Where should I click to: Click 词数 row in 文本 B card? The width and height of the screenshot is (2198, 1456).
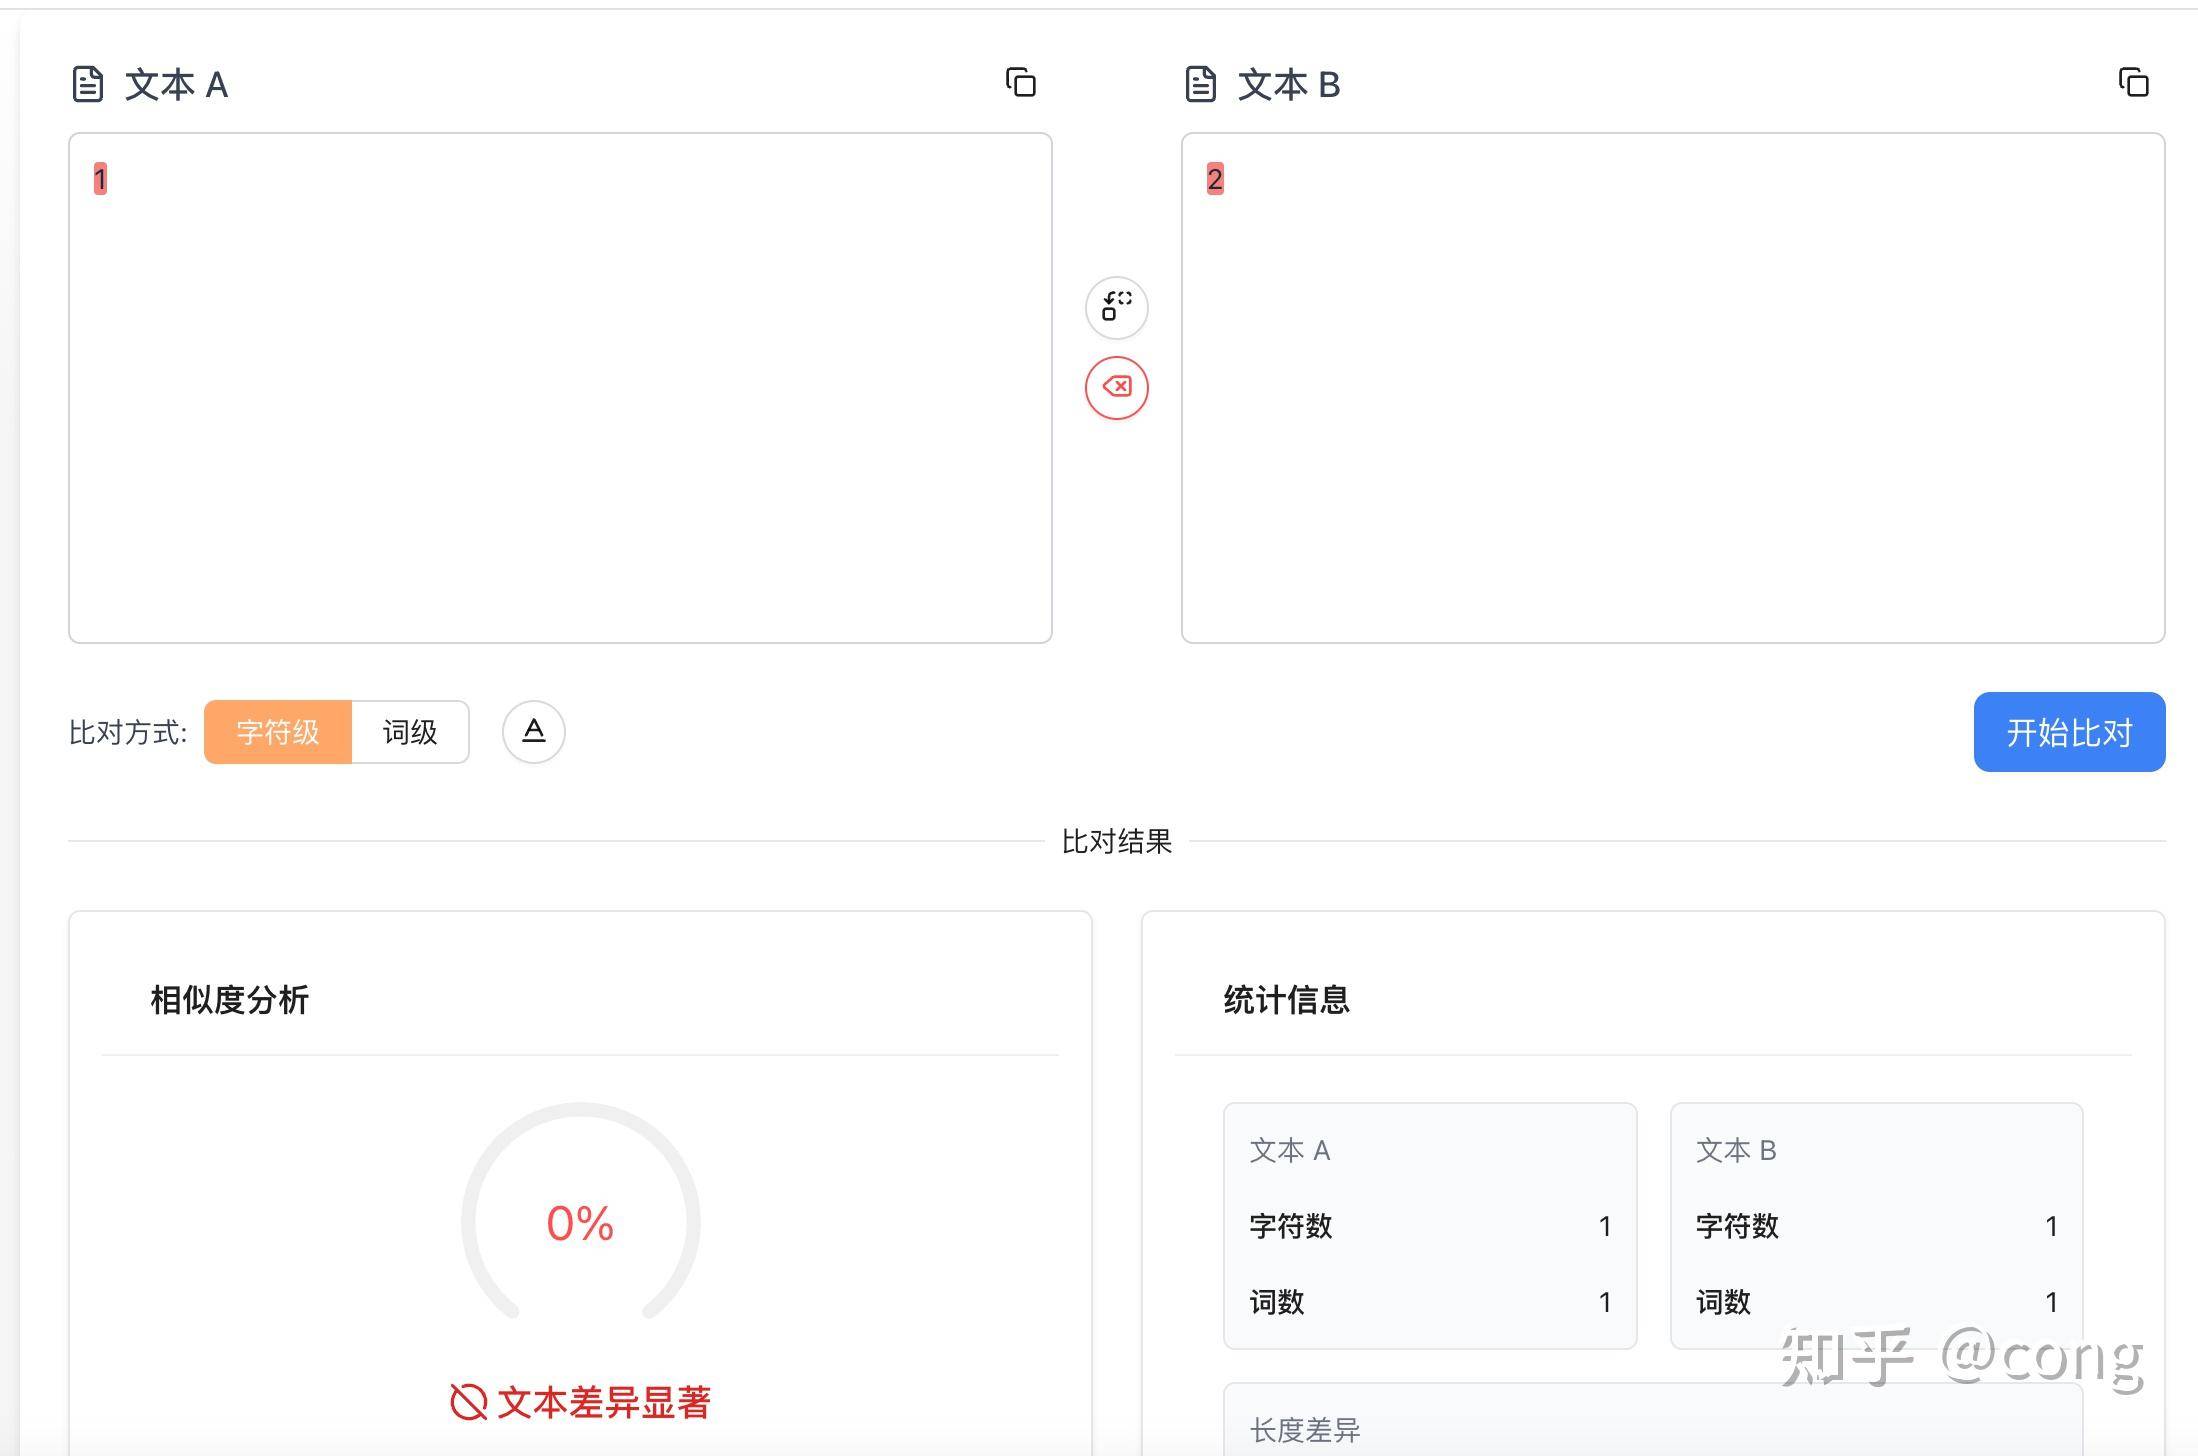pyautogui.click(x=1876, y=1302)
